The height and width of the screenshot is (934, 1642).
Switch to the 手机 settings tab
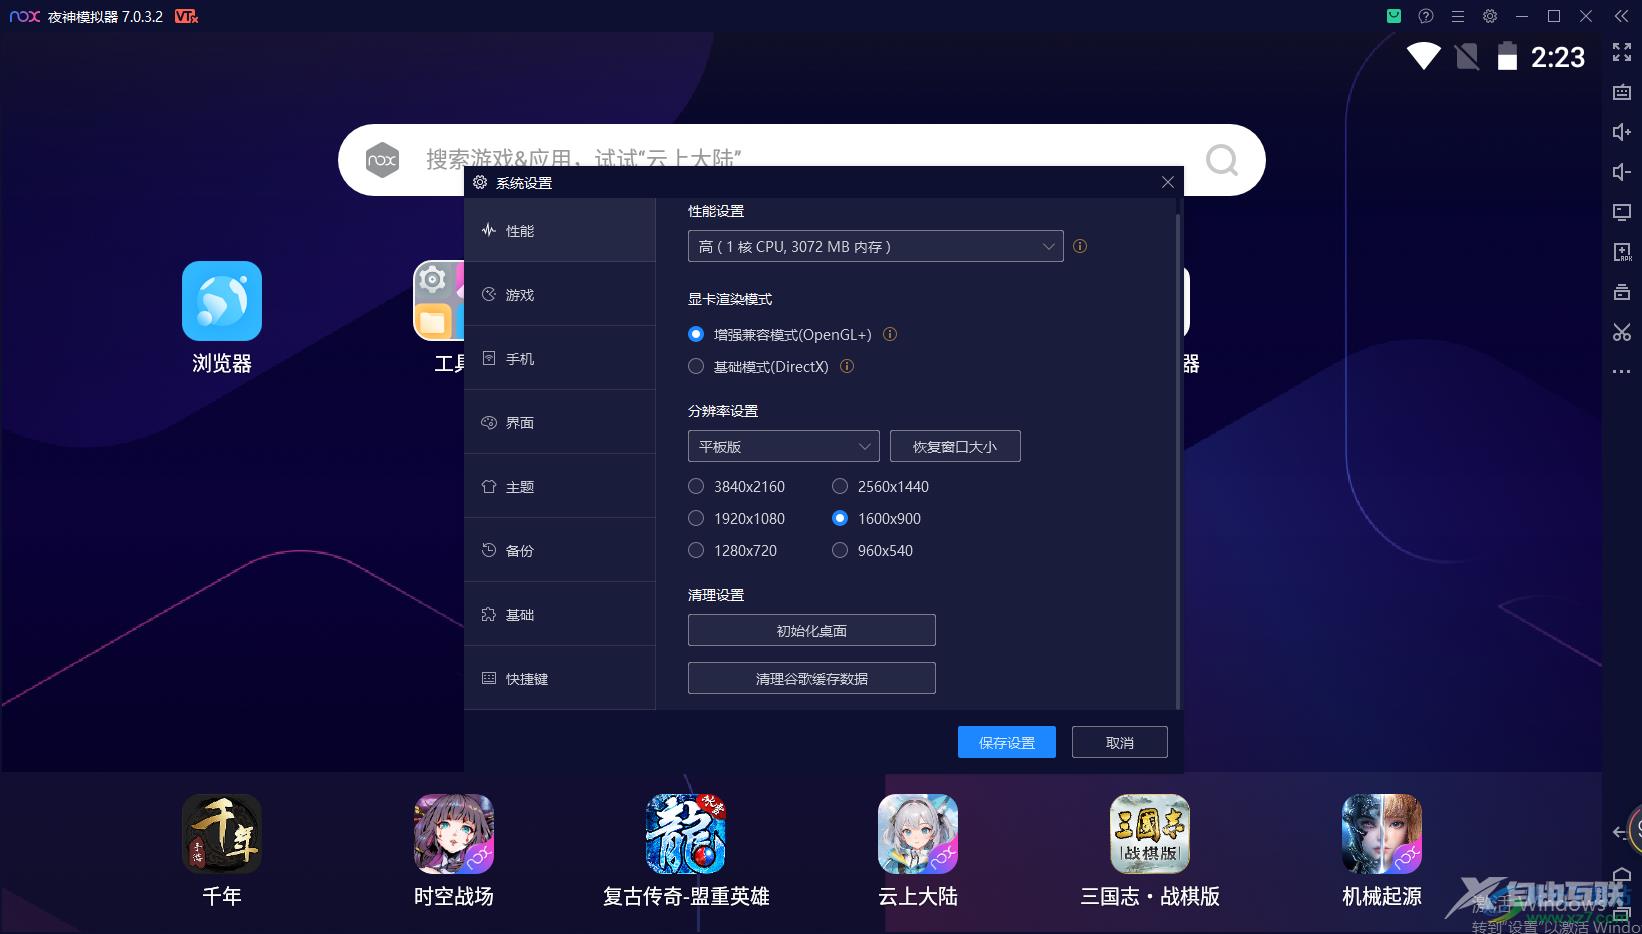coord(560,358)
